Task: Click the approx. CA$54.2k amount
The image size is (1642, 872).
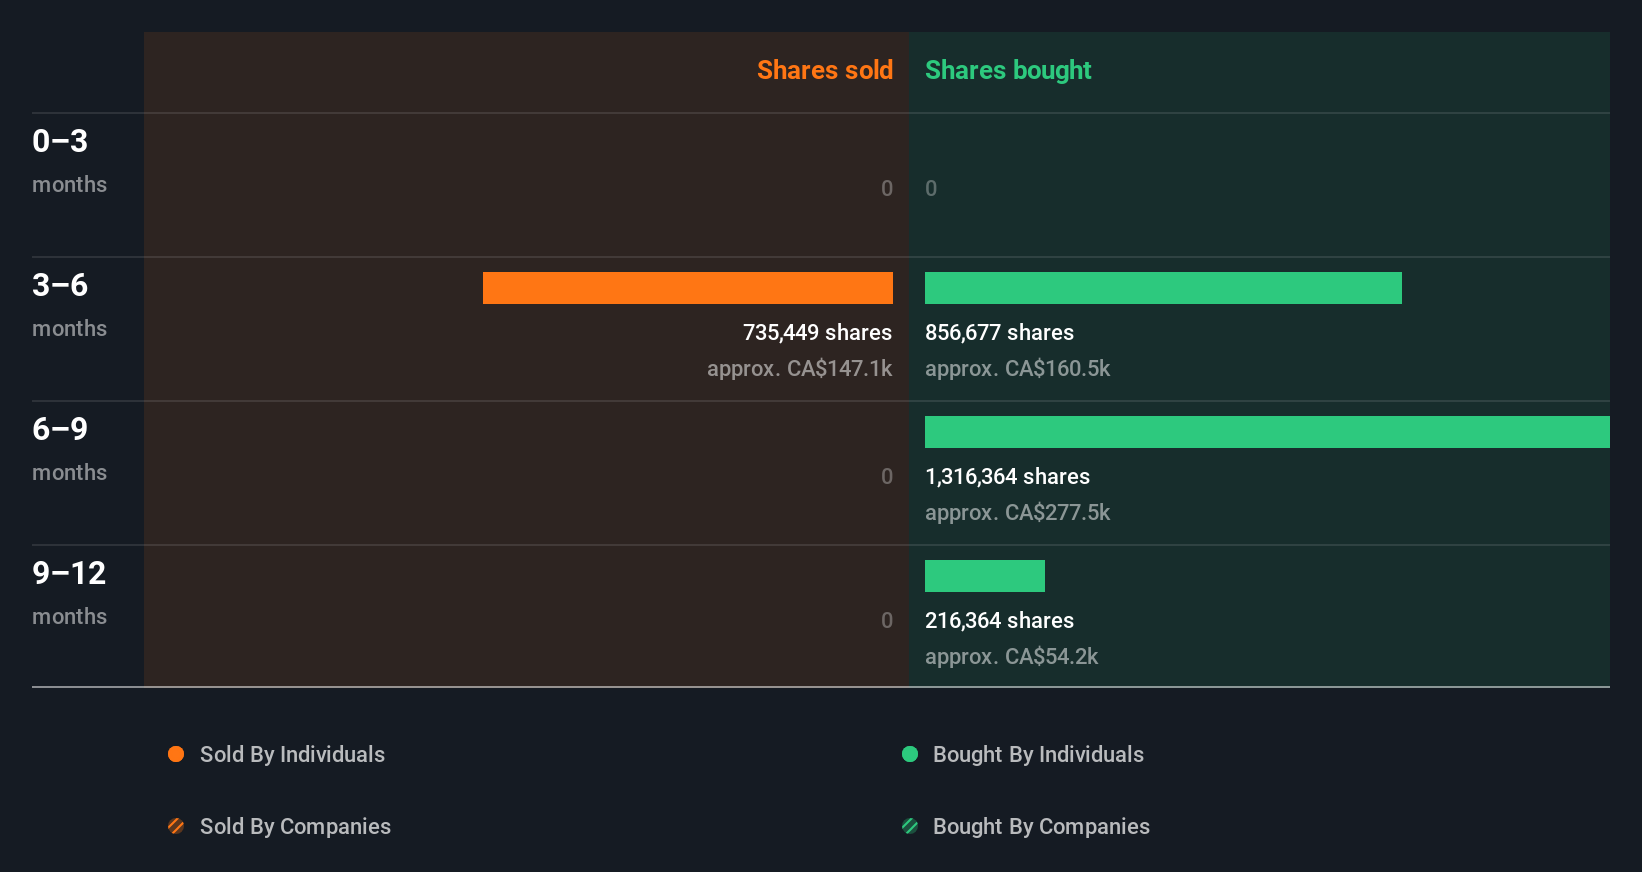Action: pos(1011,656)
